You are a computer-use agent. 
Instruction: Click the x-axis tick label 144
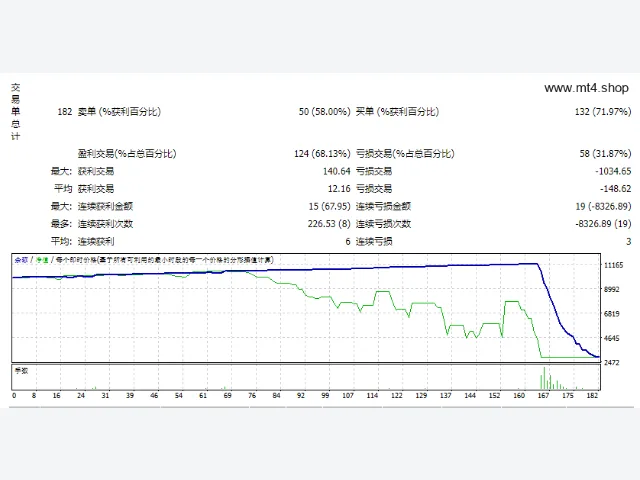tap(470, 395)
